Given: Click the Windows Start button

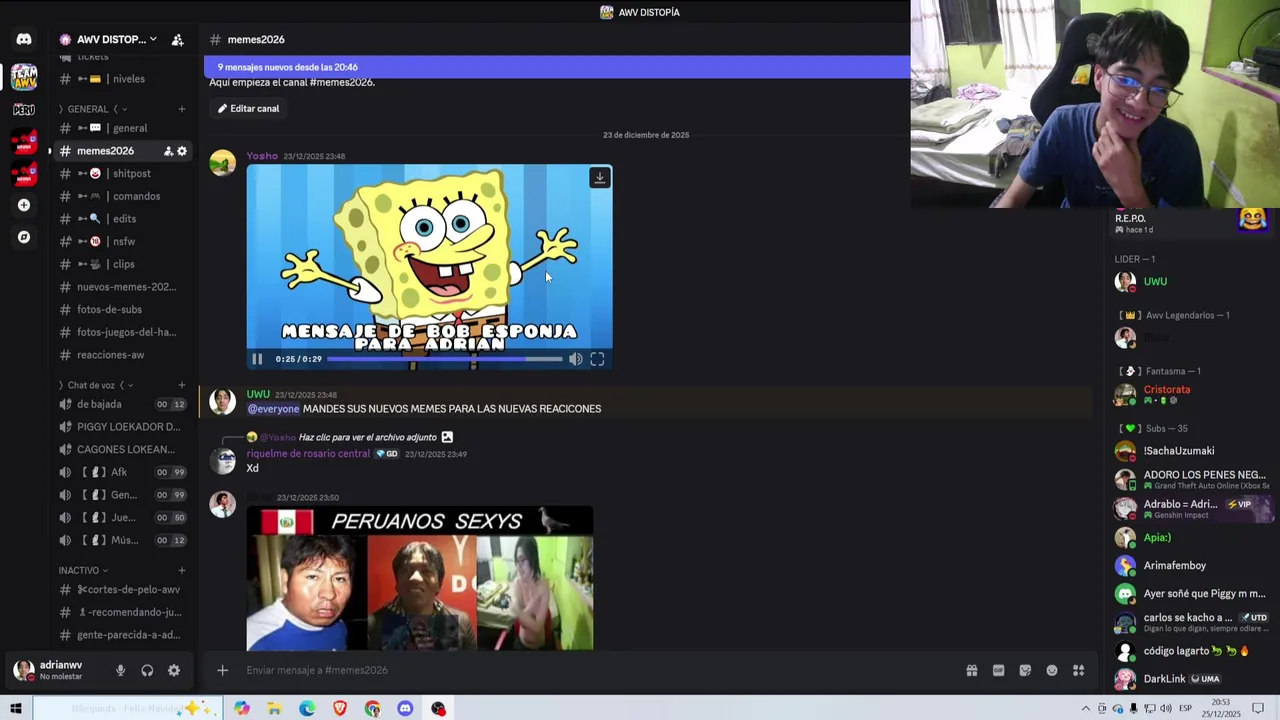Looking at the screenshot, I should tap(15, 708).
